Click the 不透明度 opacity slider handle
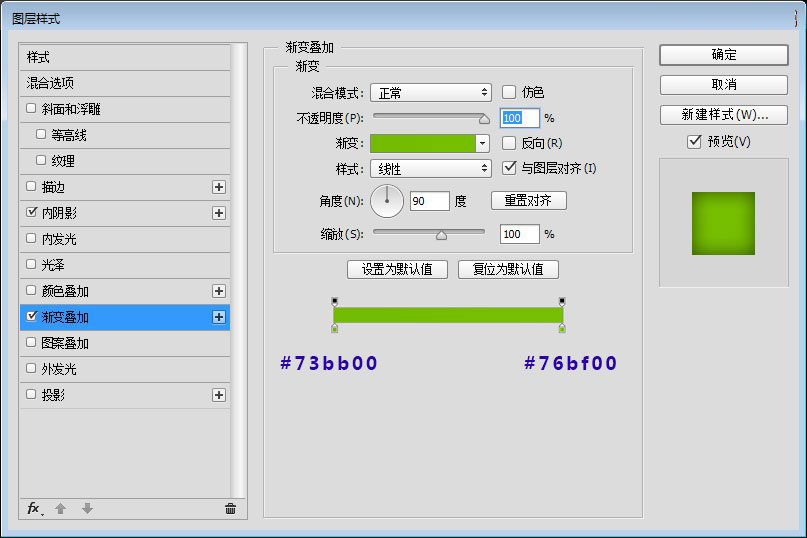Viewport: 807px width, 538px height. tap(484, 118)
